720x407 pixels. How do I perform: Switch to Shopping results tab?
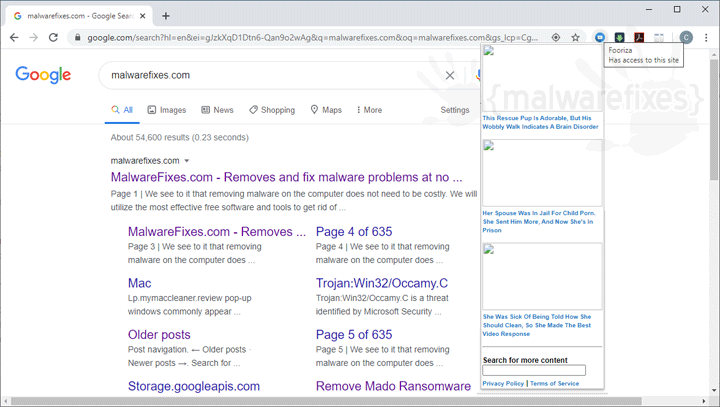[x=272, y=110]
